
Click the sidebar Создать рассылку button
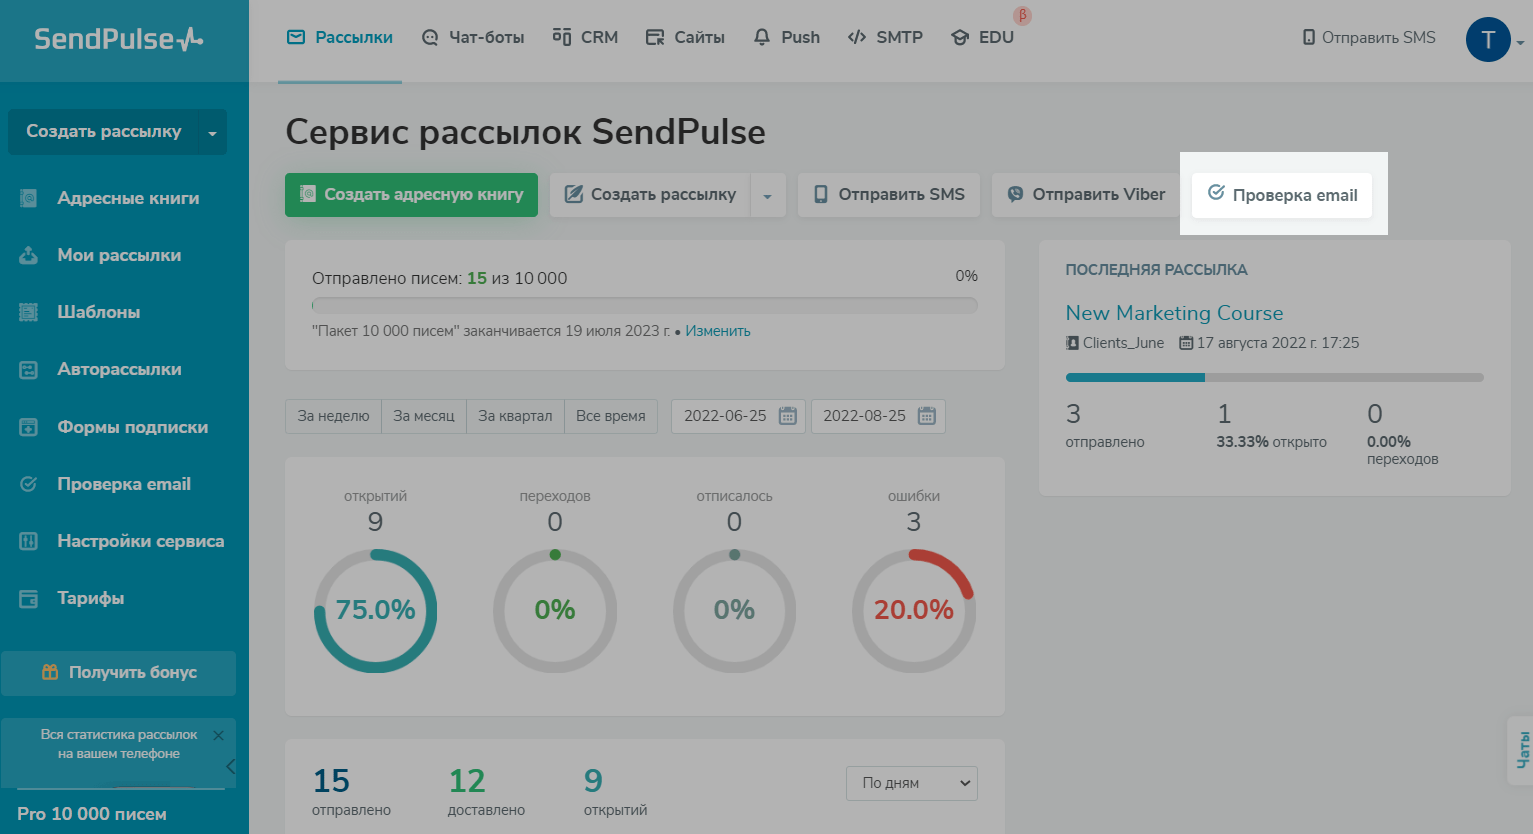click(x=103, y=132)
